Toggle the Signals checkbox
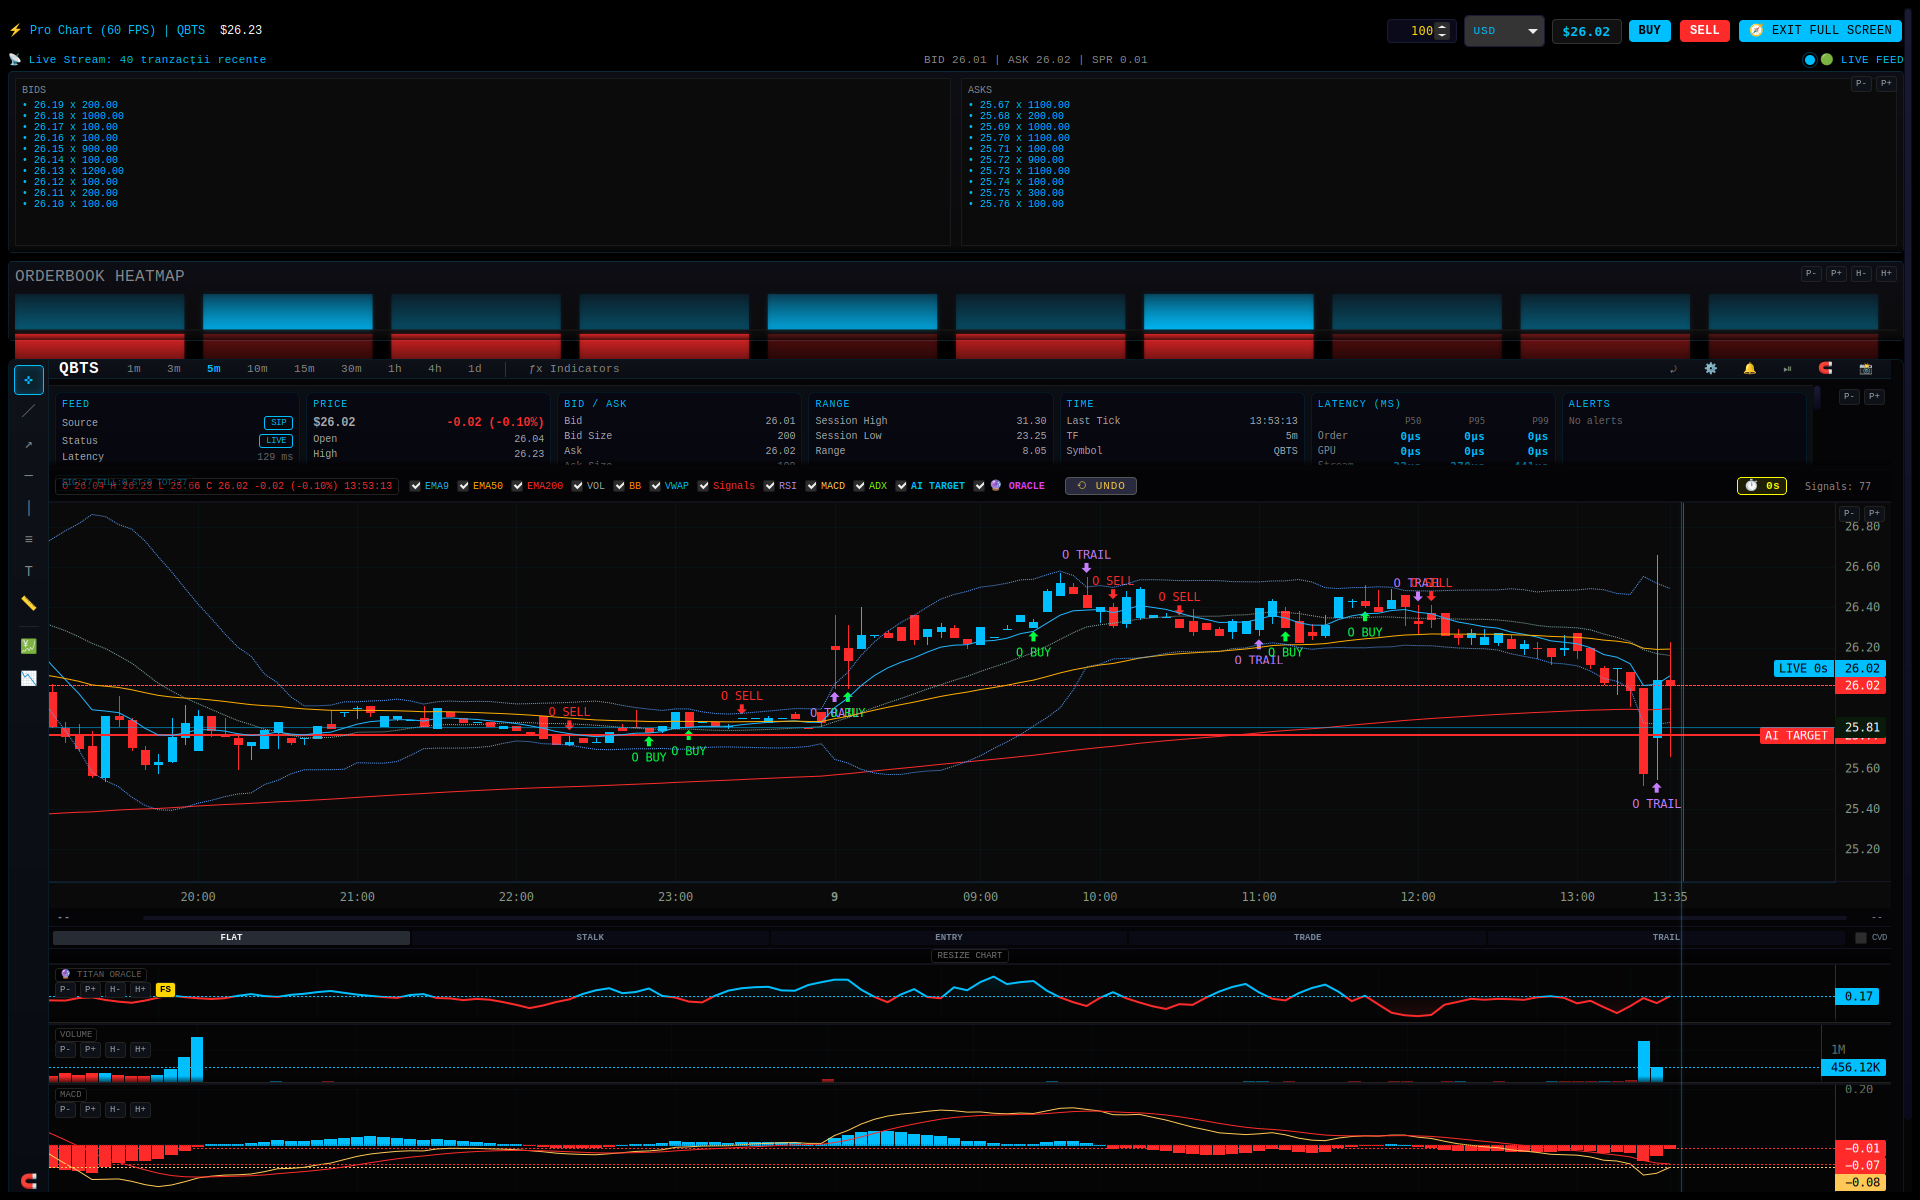 (703, 486)
